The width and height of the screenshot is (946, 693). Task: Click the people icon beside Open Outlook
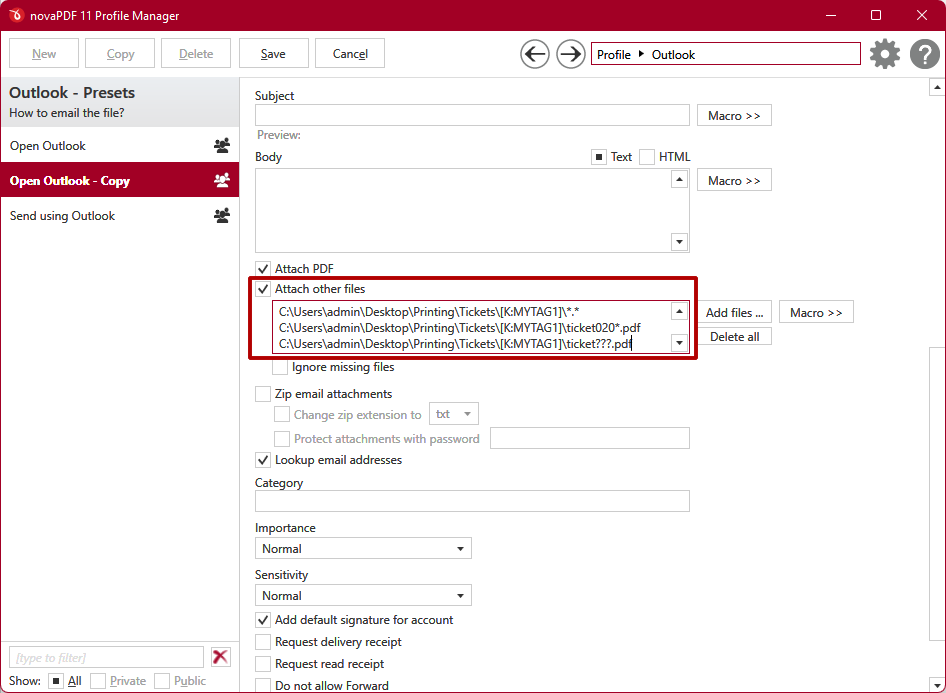coord(221,145)
